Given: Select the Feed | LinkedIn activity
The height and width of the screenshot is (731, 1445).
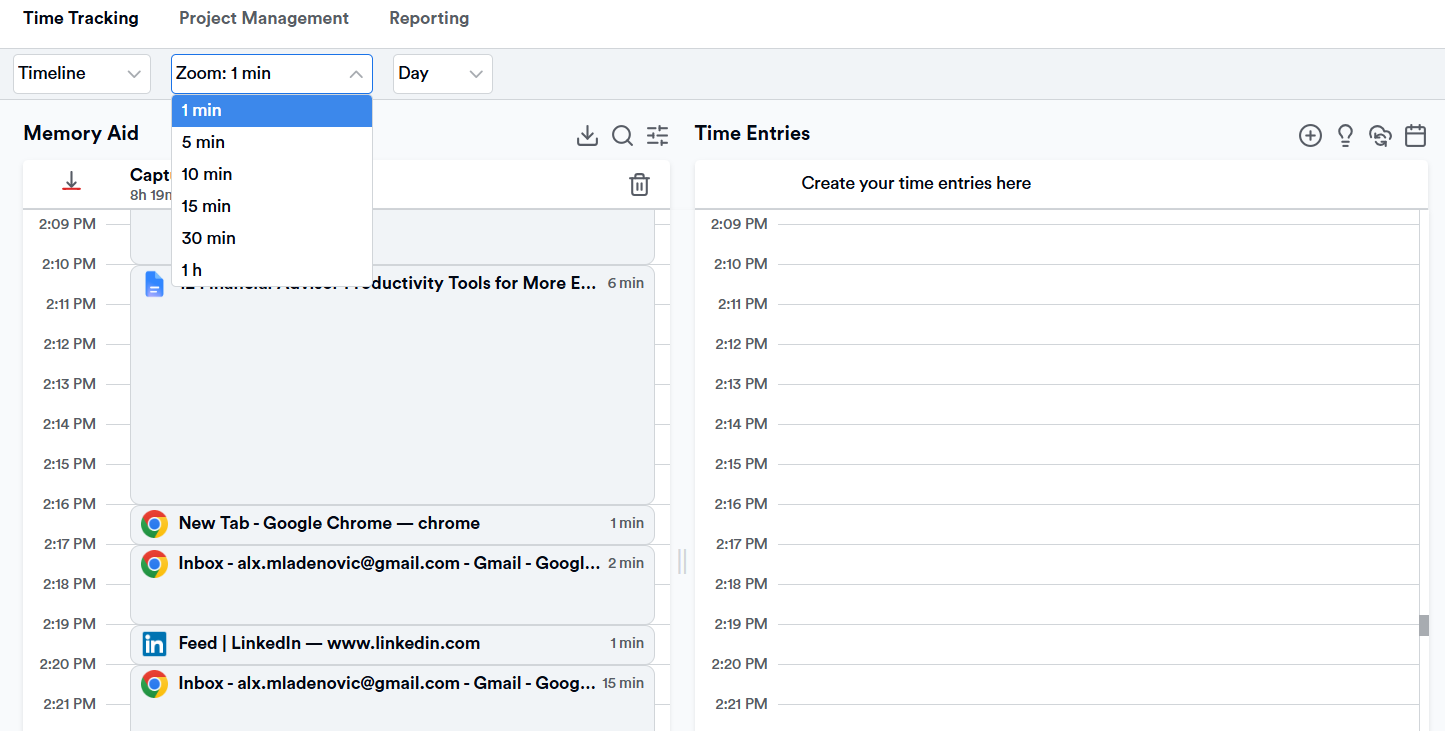Looking at the screenshot, I should (392, 645).
